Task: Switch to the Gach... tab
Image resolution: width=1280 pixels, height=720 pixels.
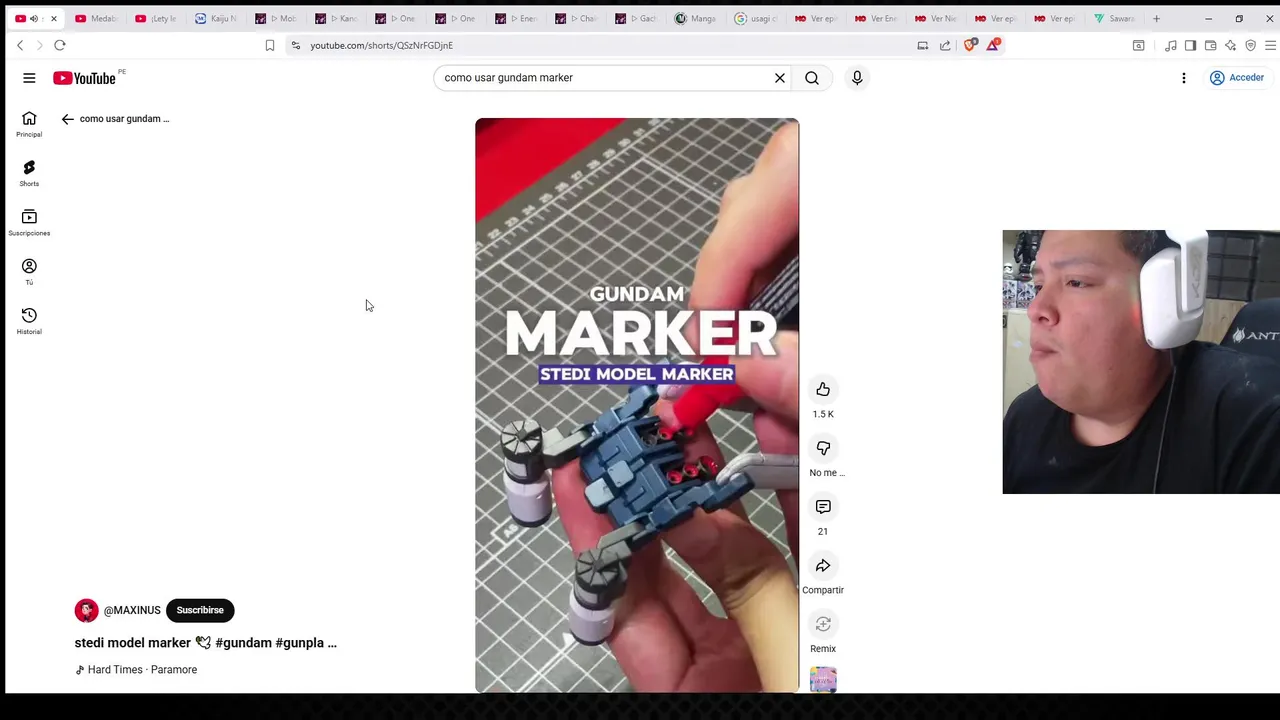Action: (x=637, y=18)
